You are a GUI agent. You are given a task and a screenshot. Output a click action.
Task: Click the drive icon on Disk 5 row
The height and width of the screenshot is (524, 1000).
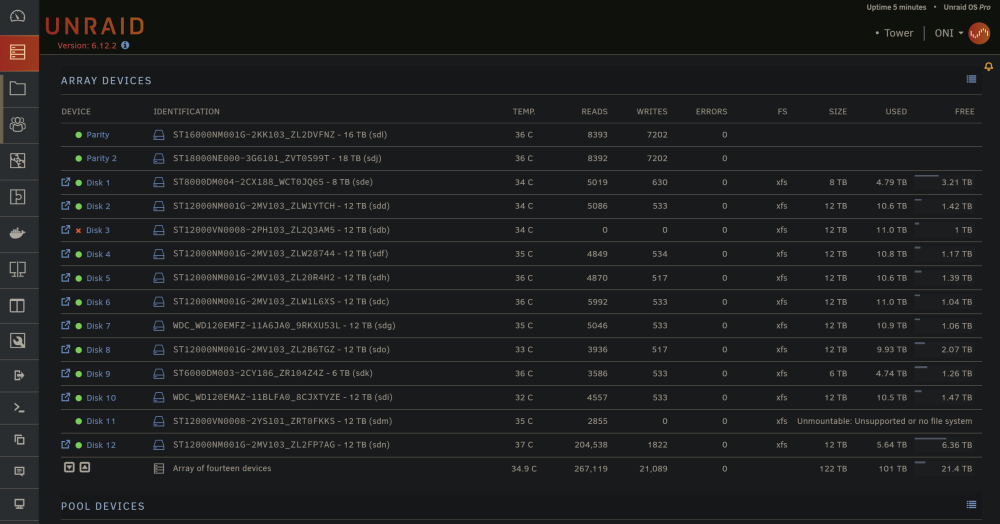point(159,278)
